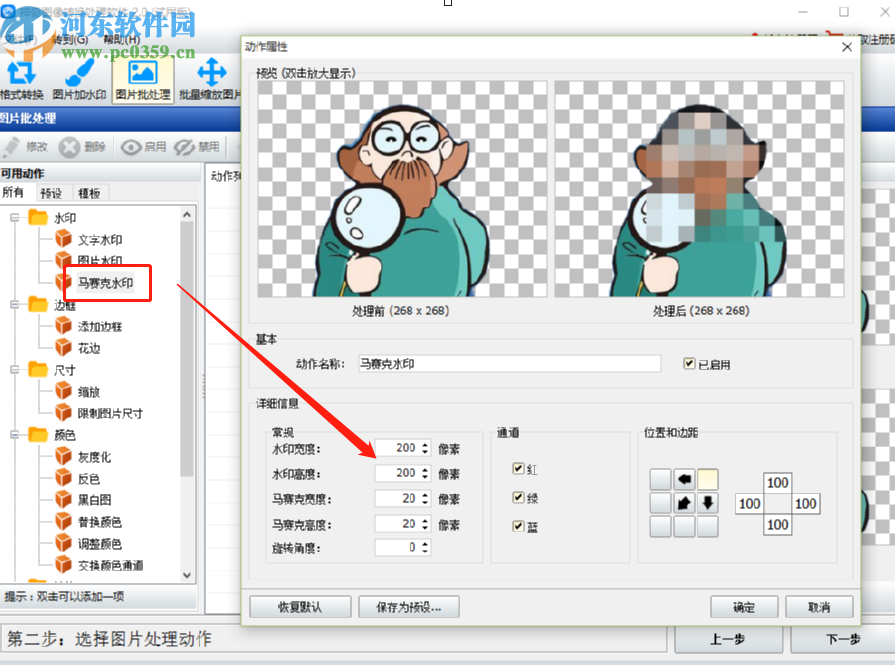Select the 反色 action icon
The width and height of the screenshot is (895, 665).
pyautogui.click(x=63, y=478)
